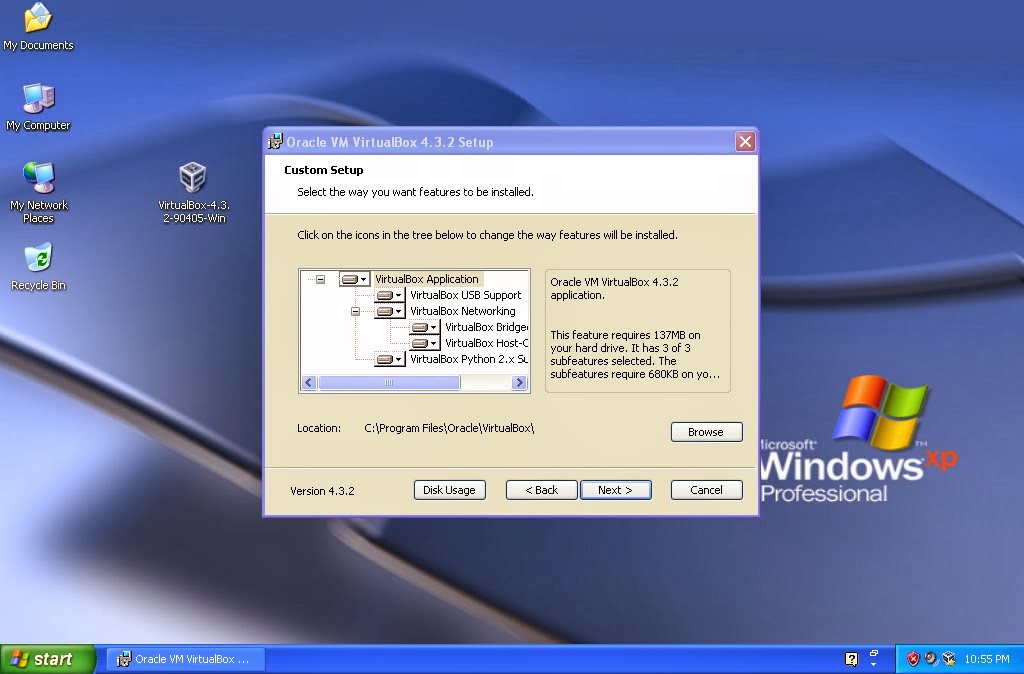Screen dimensions: 1024x674
Task: Select the My Network Places desktop icon
Action: tap(38, 193)
